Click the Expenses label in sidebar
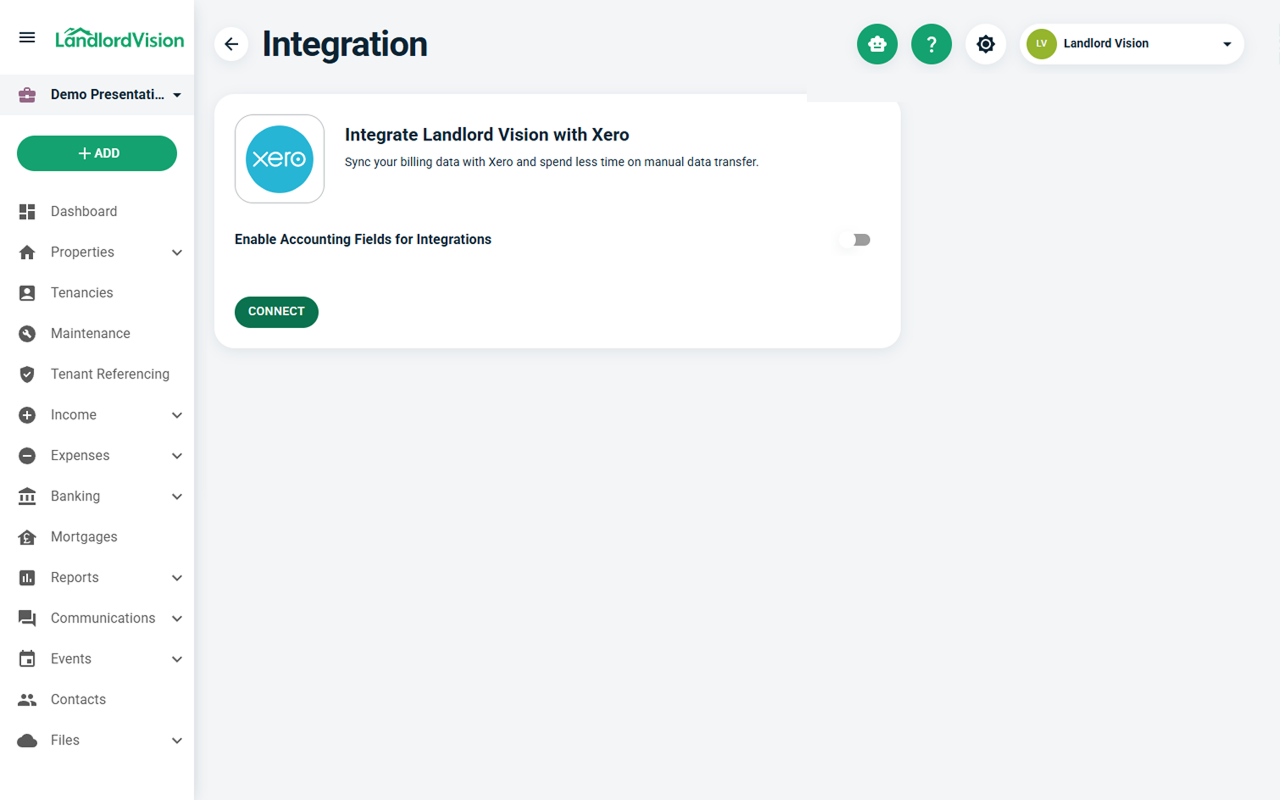 click(x=80, y=456)
